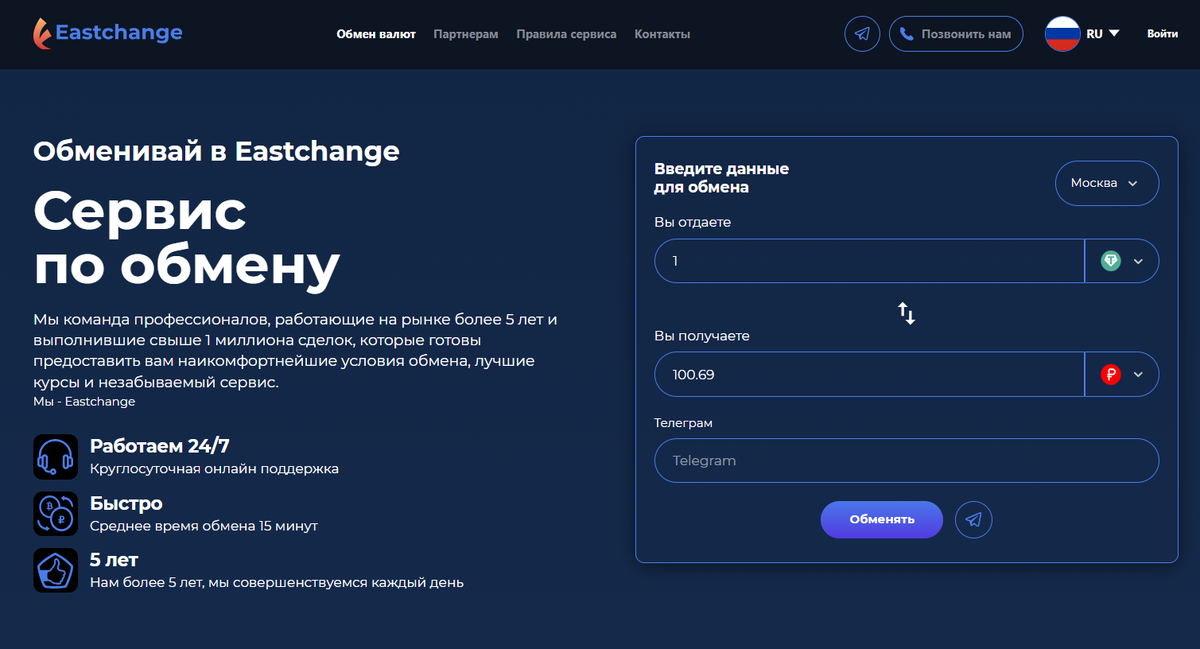Click the red ruble coin icon

[x=1111, y=374]
